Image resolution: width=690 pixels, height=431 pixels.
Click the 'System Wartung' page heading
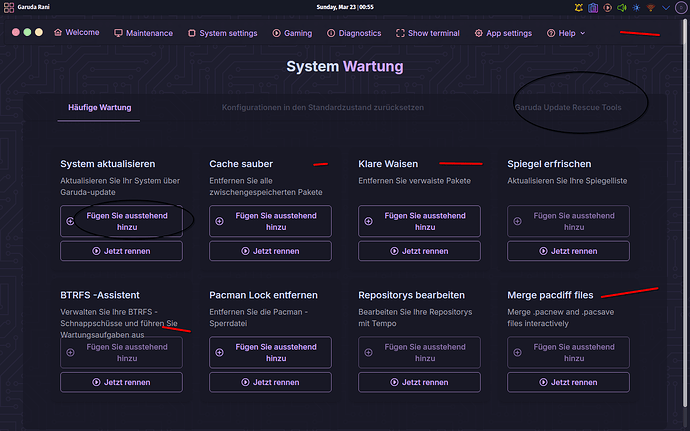[345, 66]
